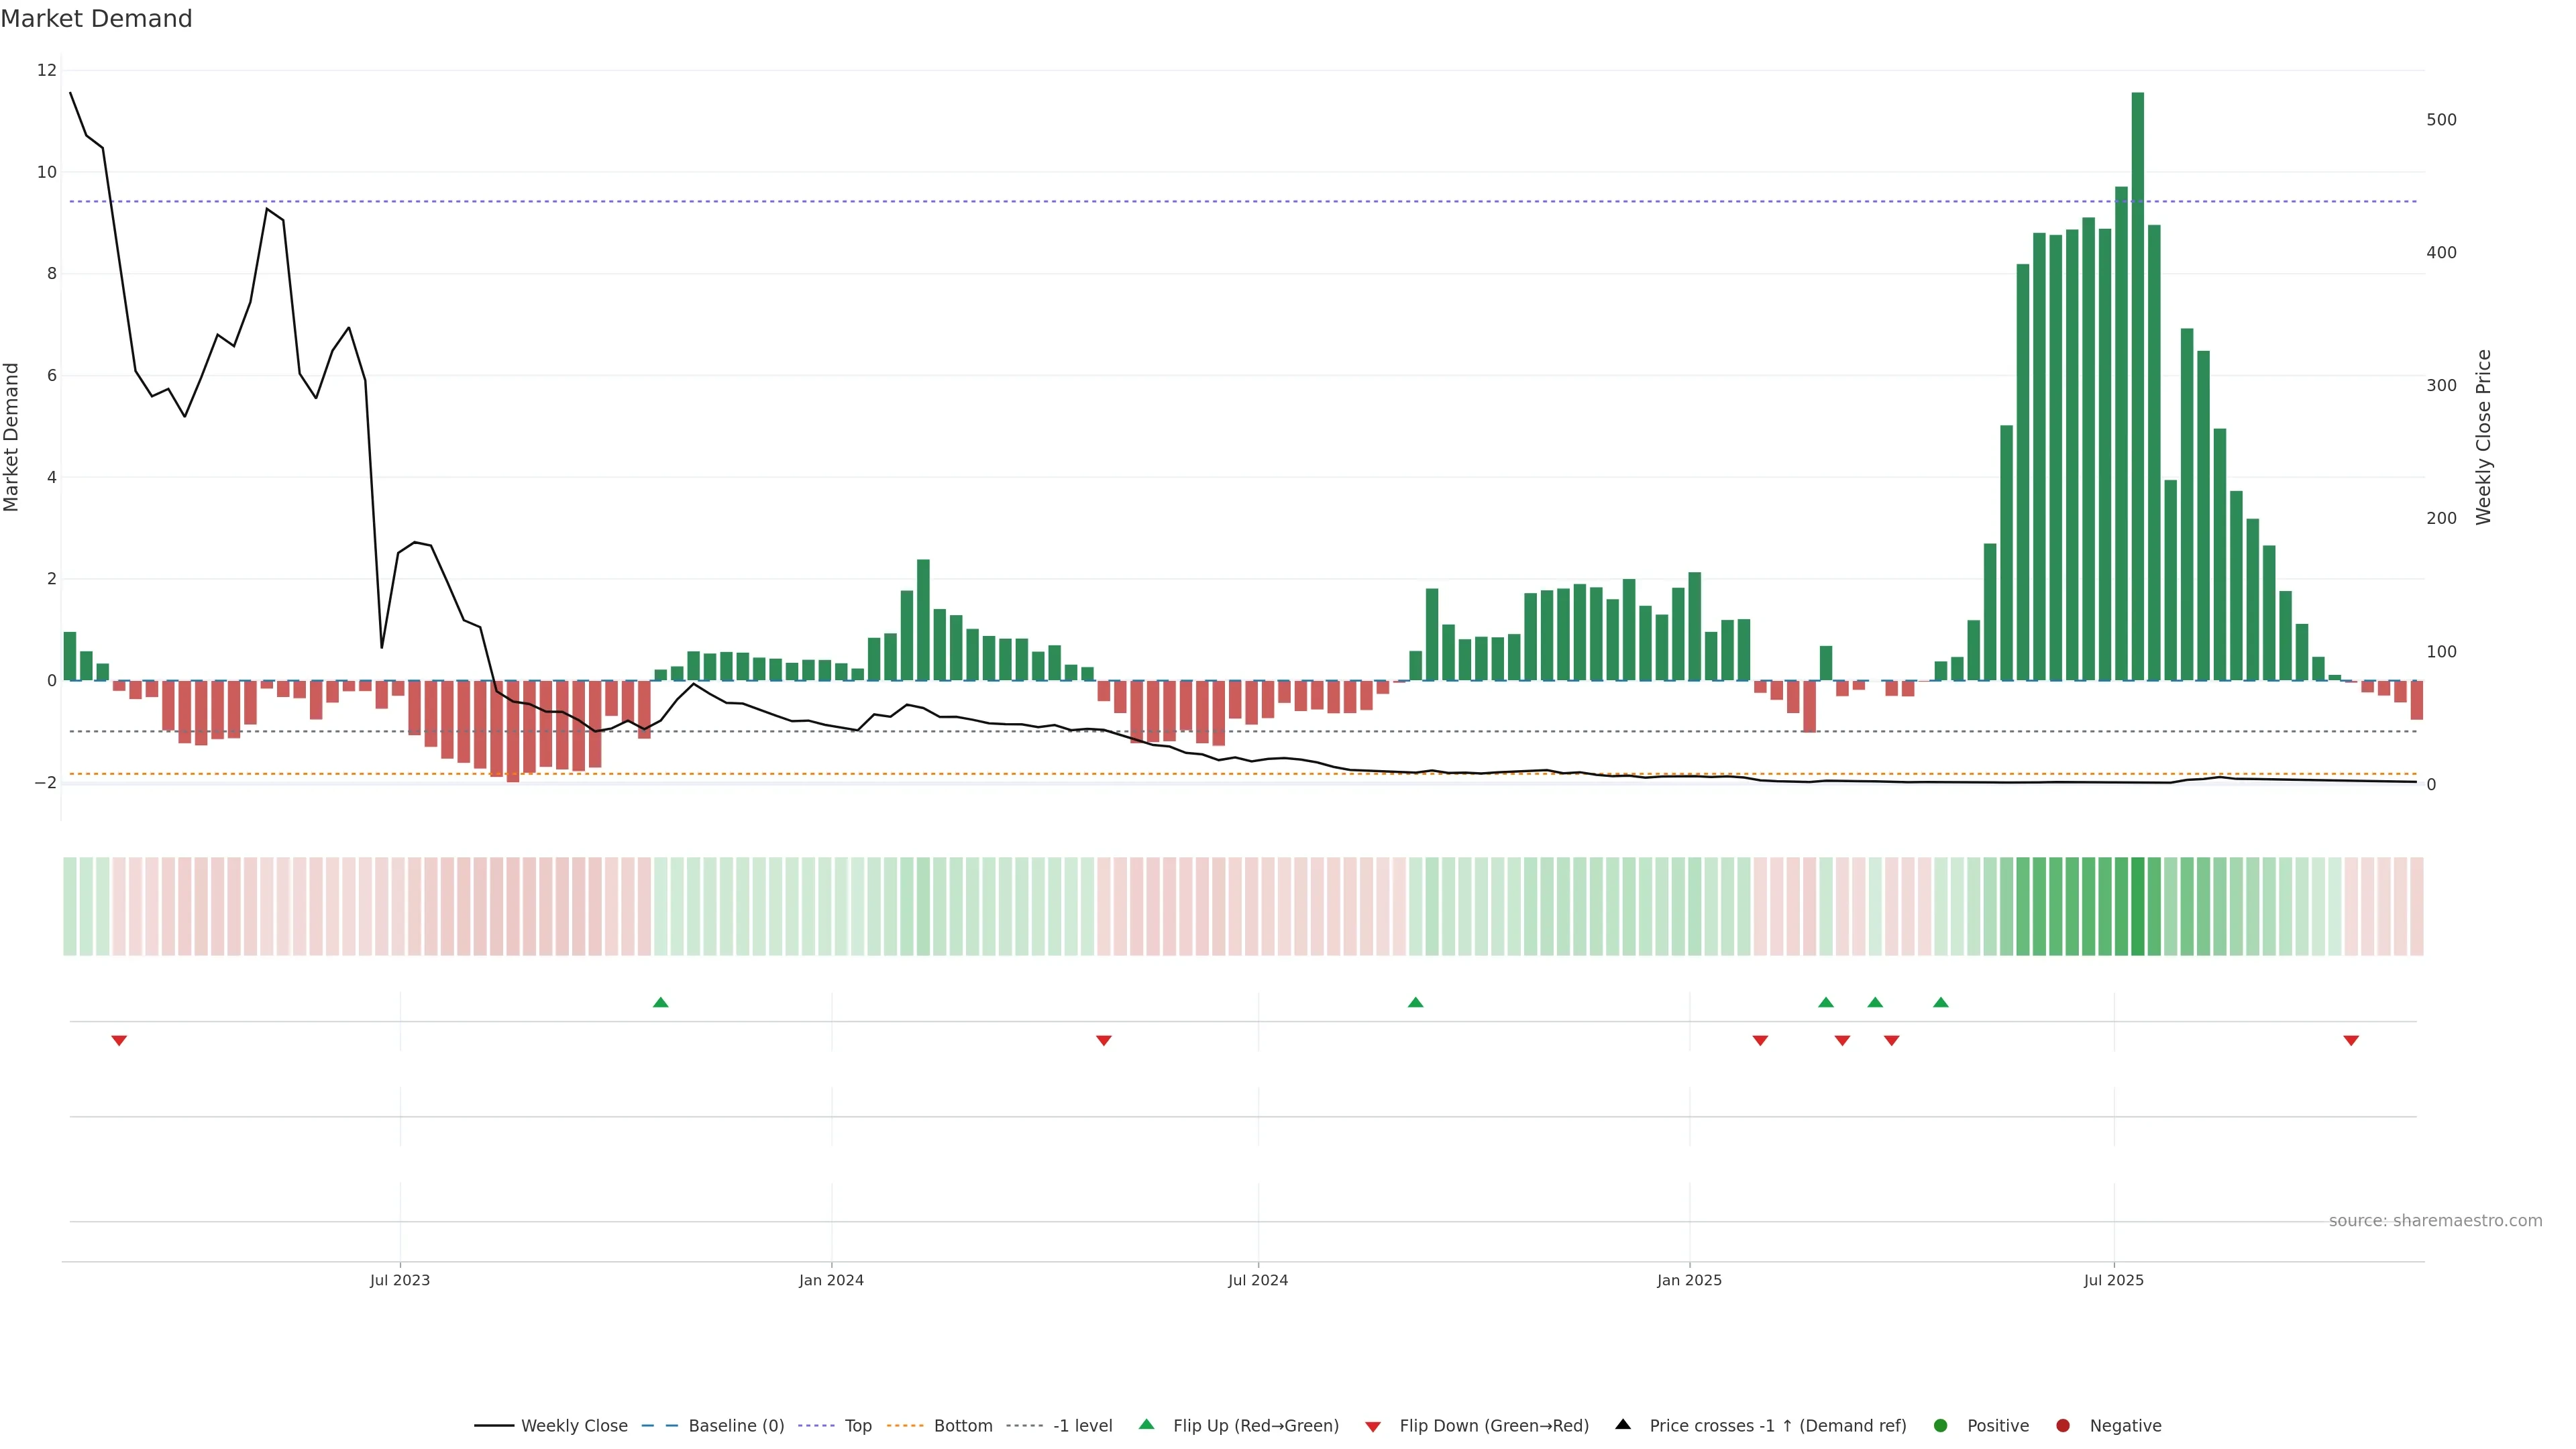The image size is (2576, 1449).
Task: Click the Jul 2024 x-axis label
Action: tap(1257, 1280)
